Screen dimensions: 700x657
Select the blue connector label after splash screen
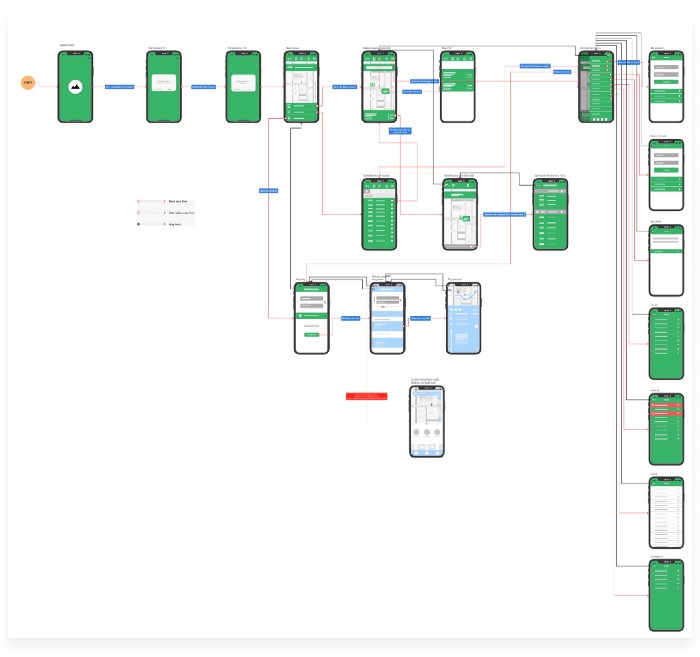[x=119, y=87]
